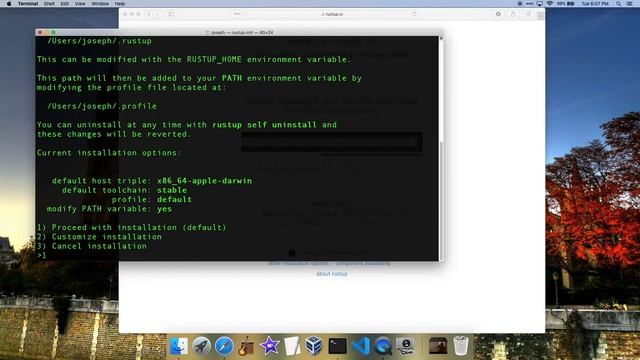The image size is (640, 360).
Task: Click Safari downloads button
Action: point(498,14)
